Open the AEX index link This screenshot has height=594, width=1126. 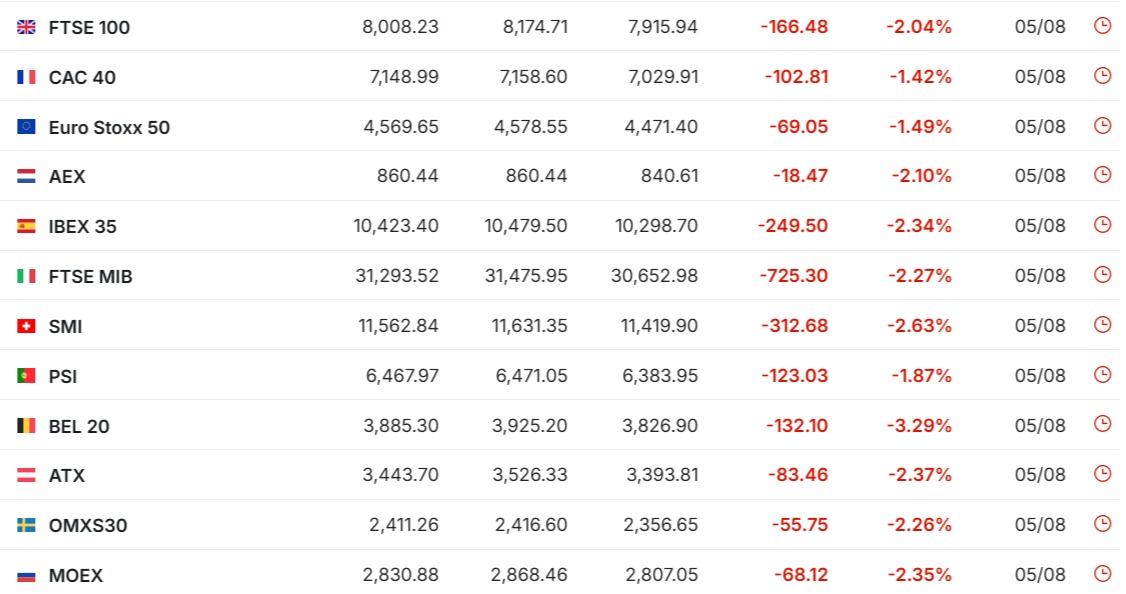pos(67,177)
